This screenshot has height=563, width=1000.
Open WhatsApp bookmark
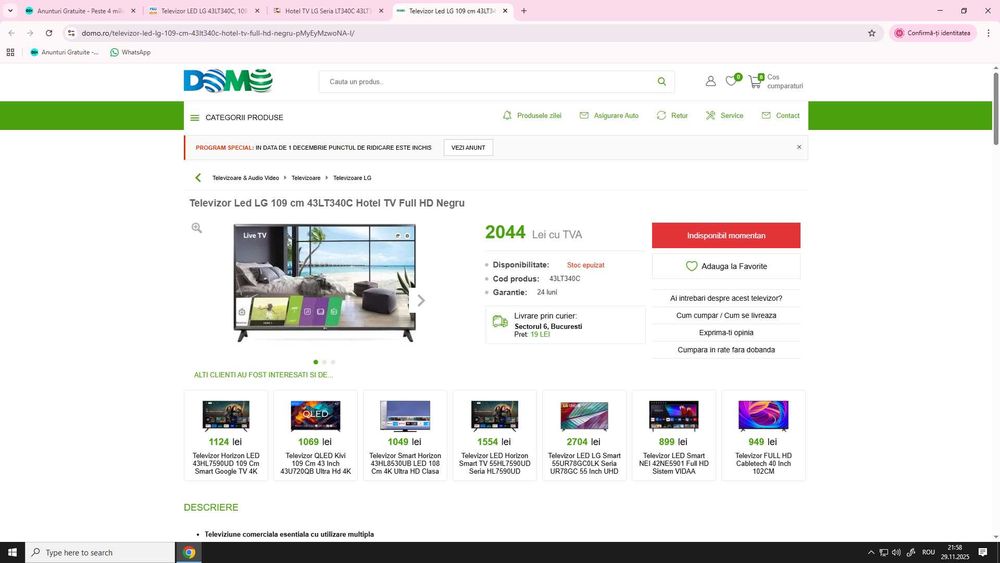(x=130, y=52)
